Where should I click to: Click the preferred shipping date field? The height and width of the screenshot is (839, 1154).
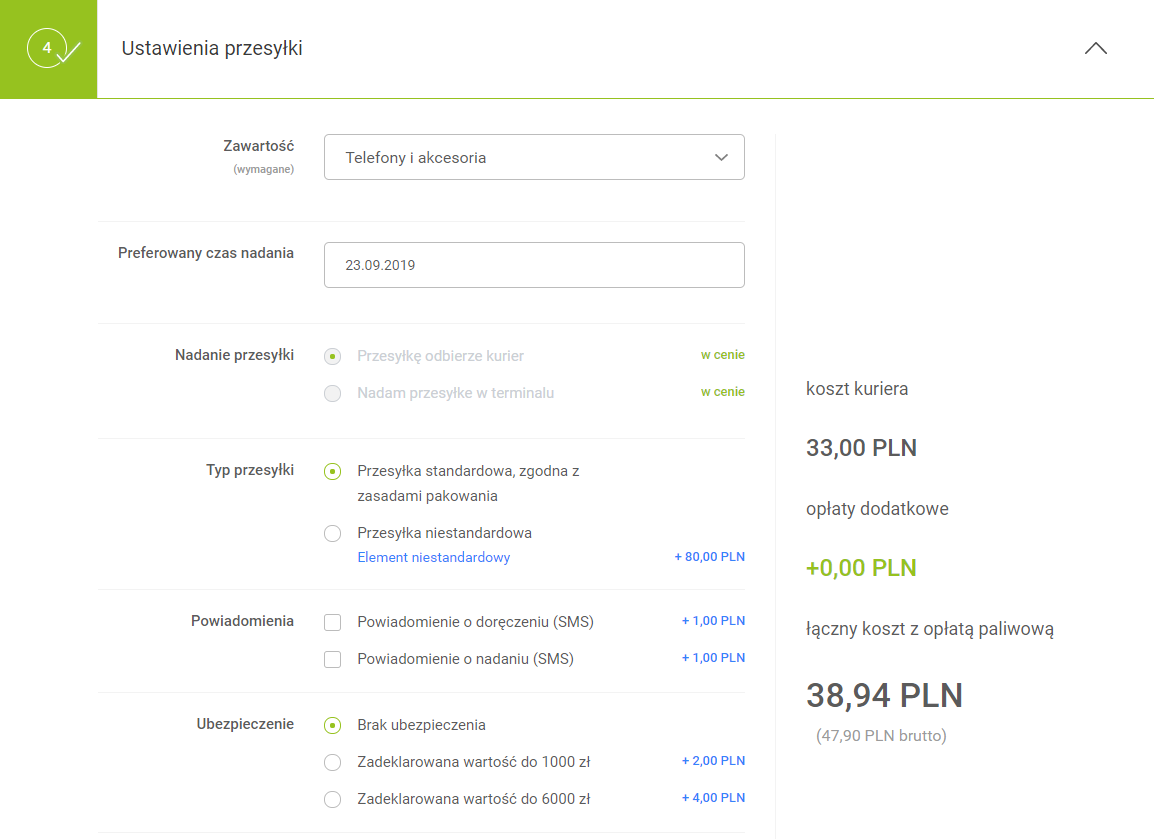pos(534,265)
